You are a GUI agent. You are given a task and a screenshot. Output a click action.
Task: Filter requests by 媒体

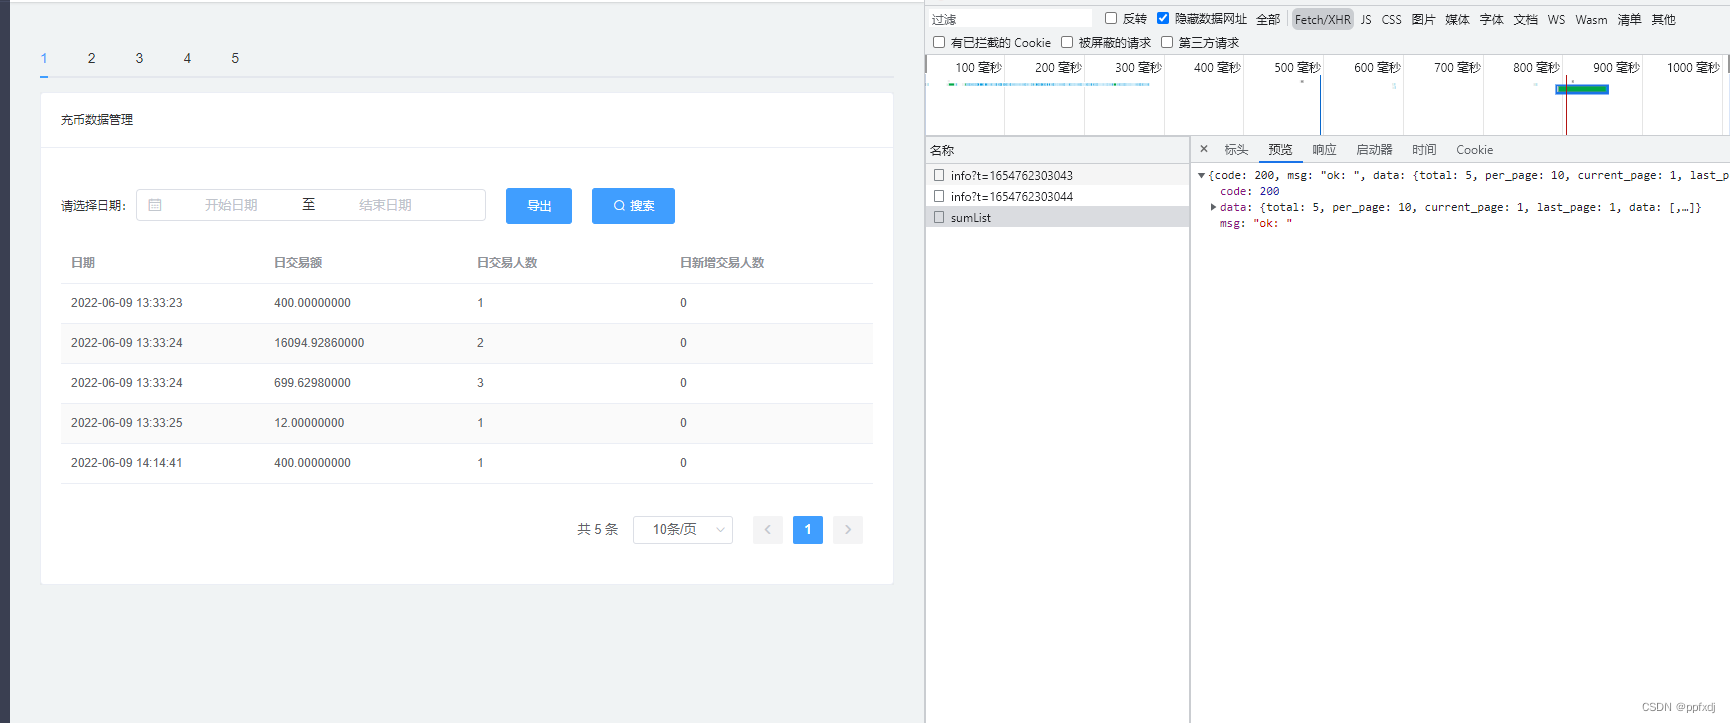1458,19
